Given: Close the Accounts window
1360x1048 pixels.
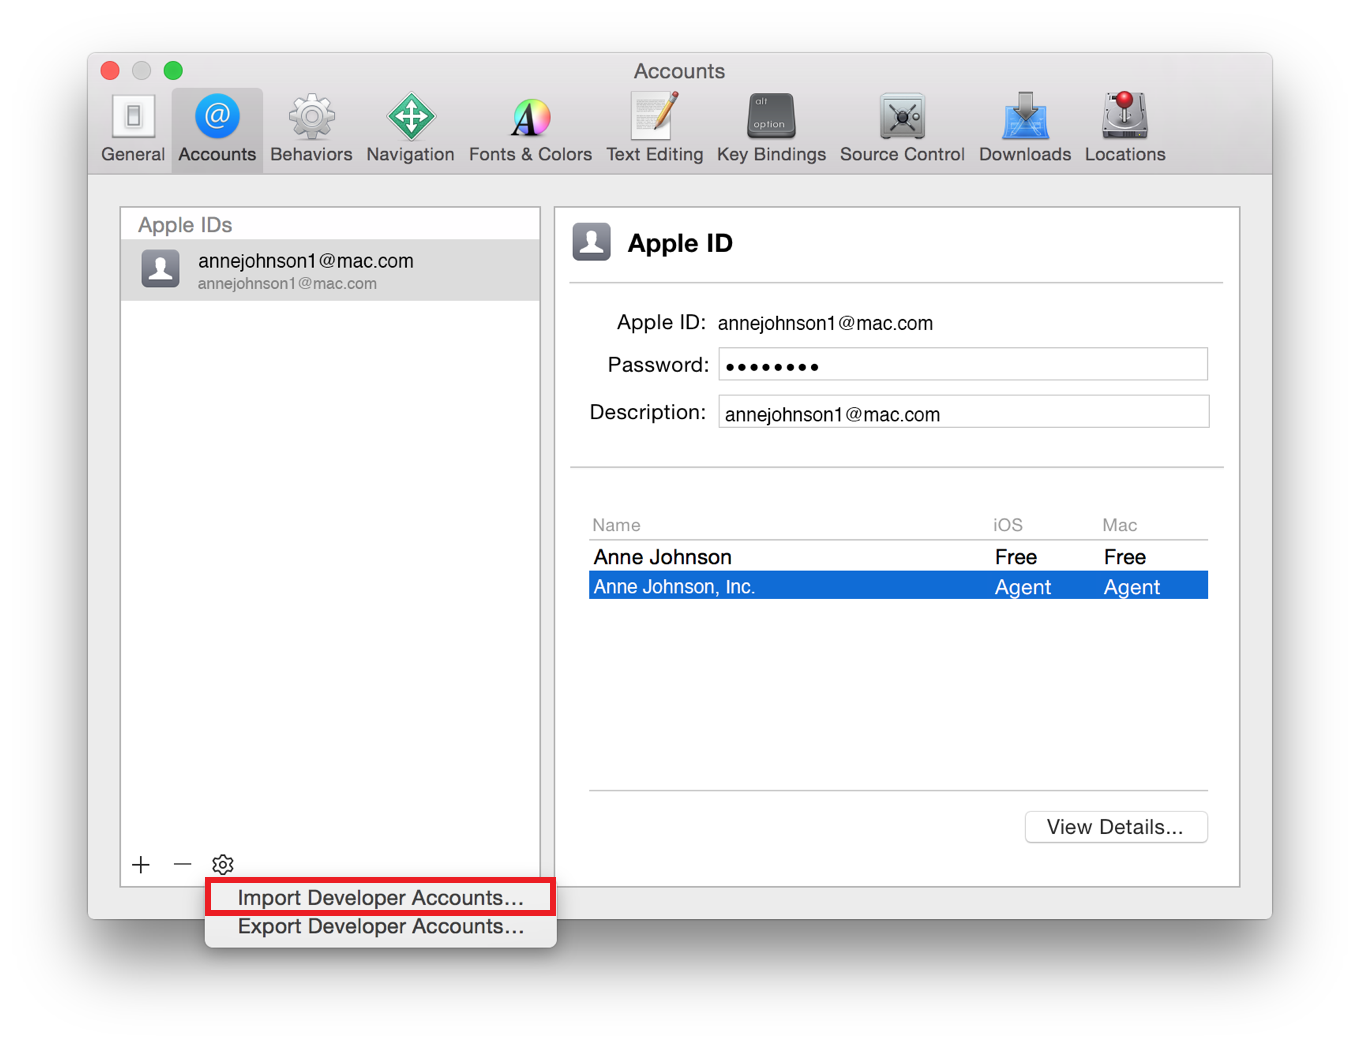Looking at the screenshot, I should pos(111,70).
